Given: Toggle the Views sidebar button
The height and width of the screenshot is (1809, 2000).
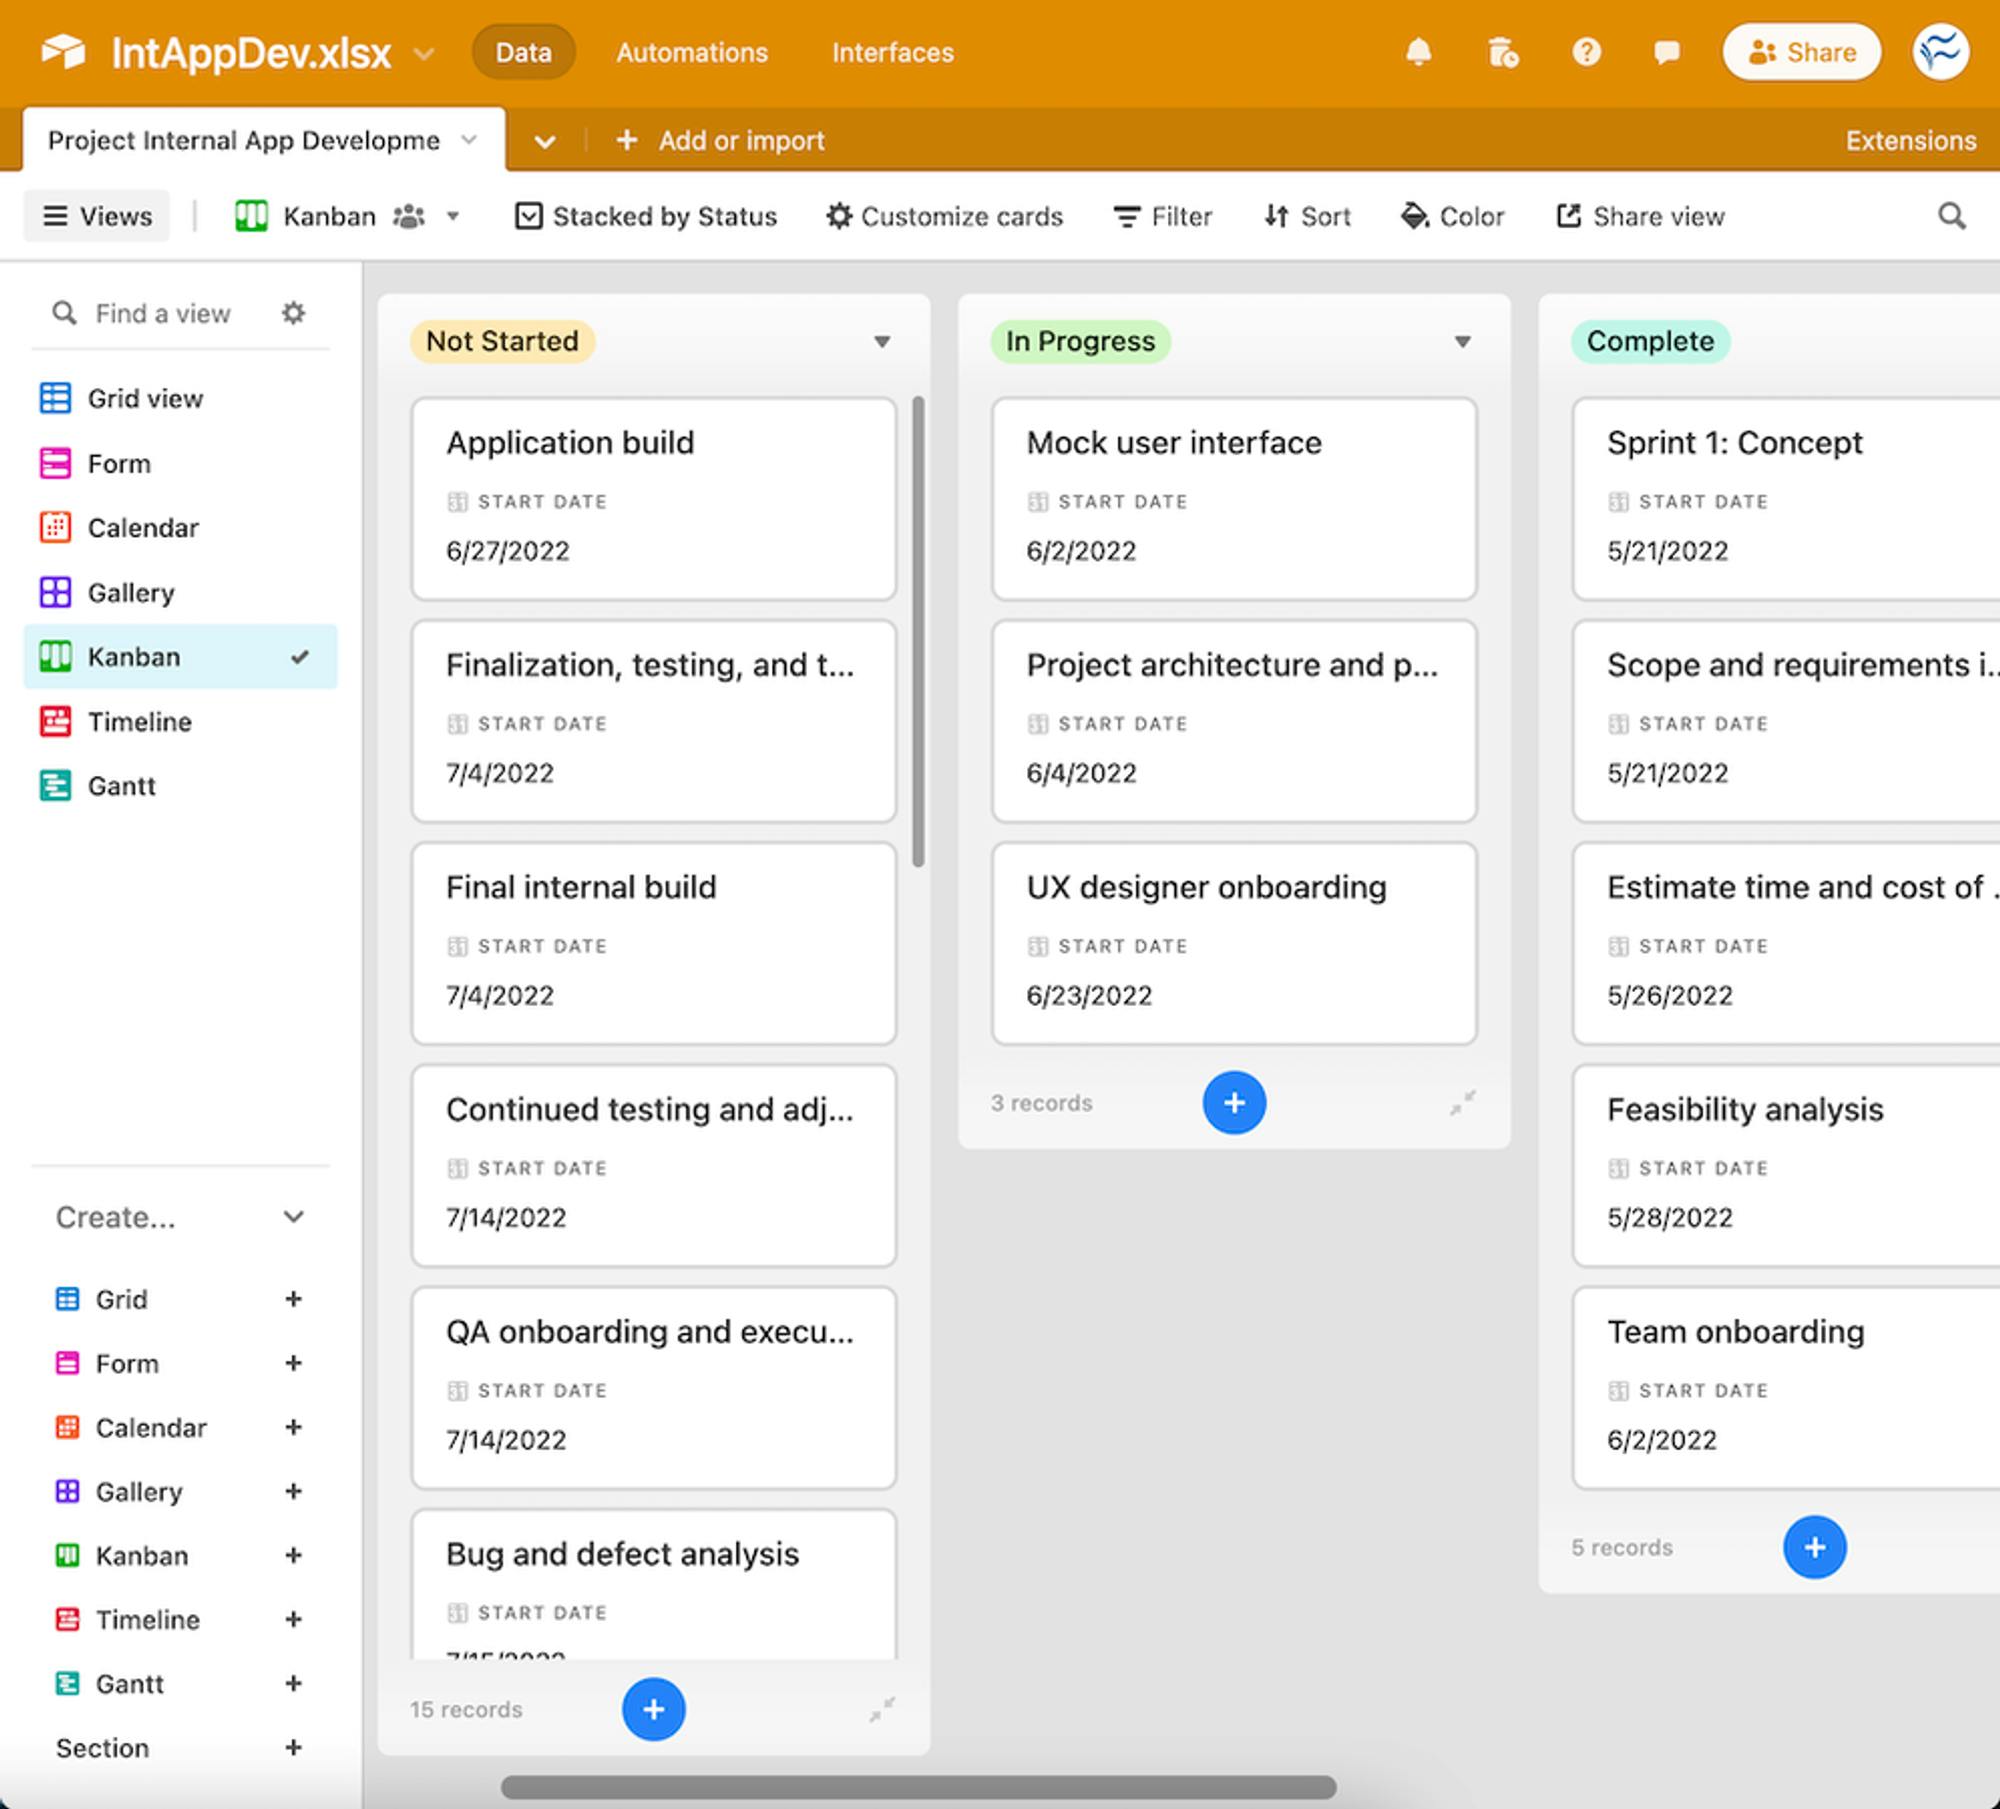Looking at the screenshot, I should (97, 216).
